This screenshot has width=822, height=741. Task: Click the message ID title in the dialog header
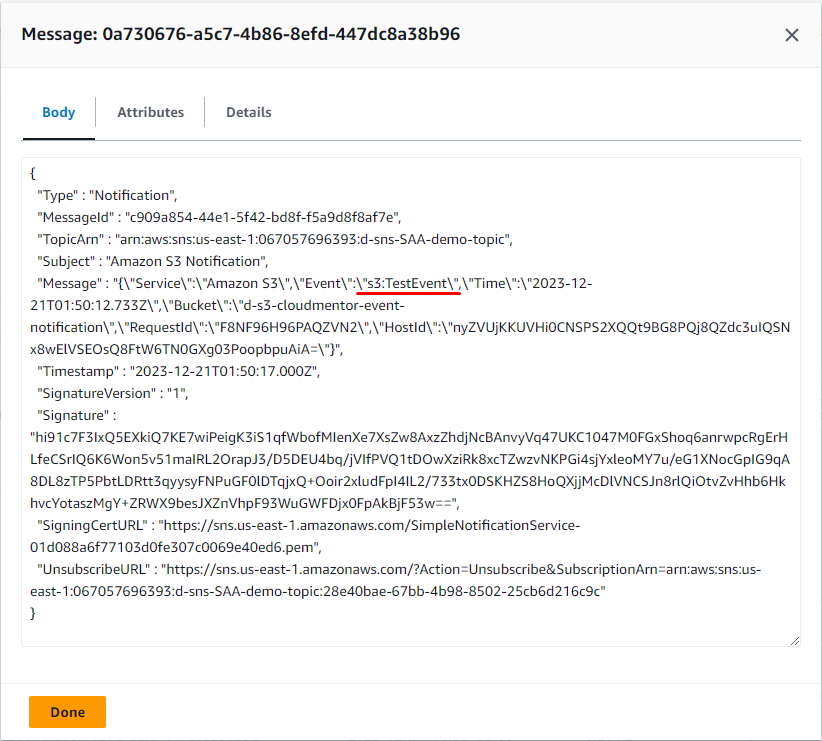240,35
